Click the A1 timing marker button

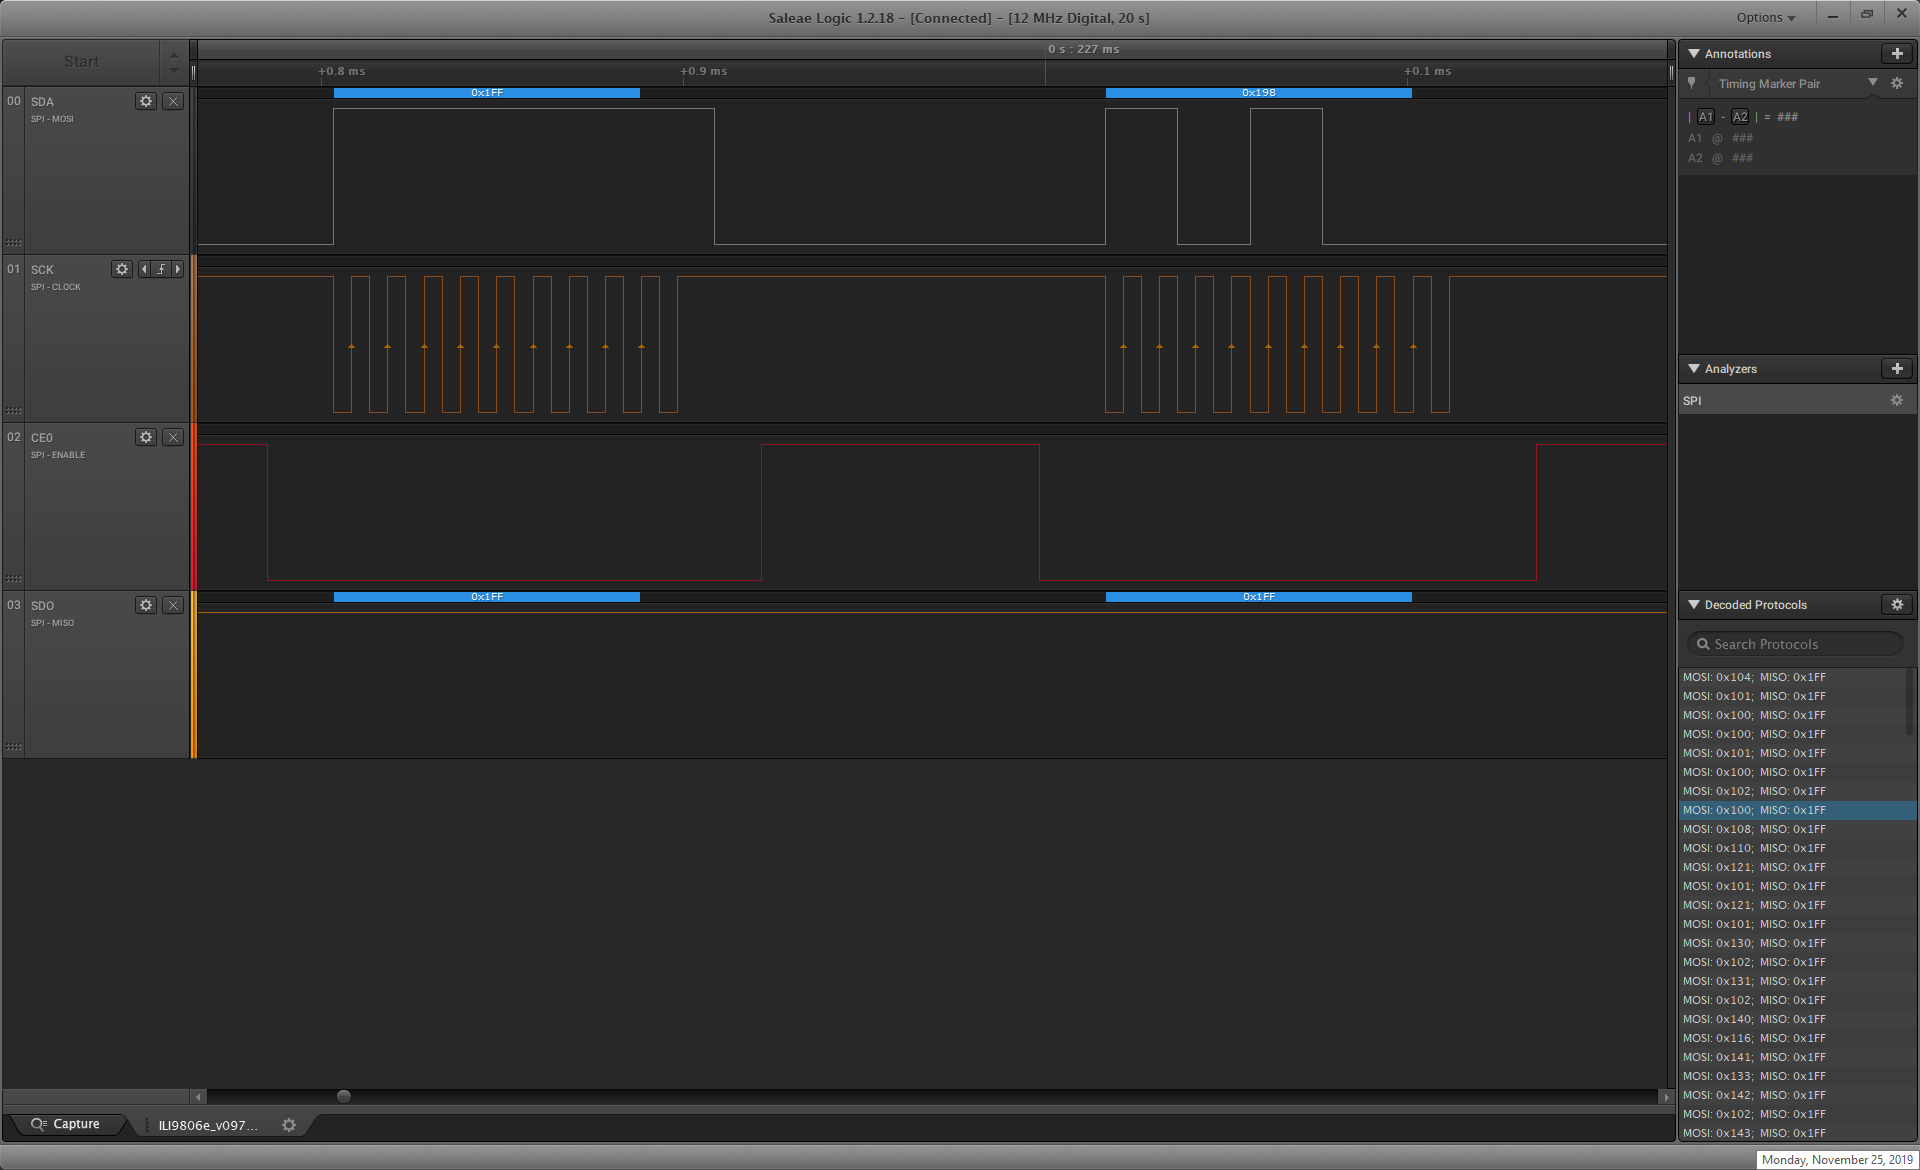(x=1707, y=117)
